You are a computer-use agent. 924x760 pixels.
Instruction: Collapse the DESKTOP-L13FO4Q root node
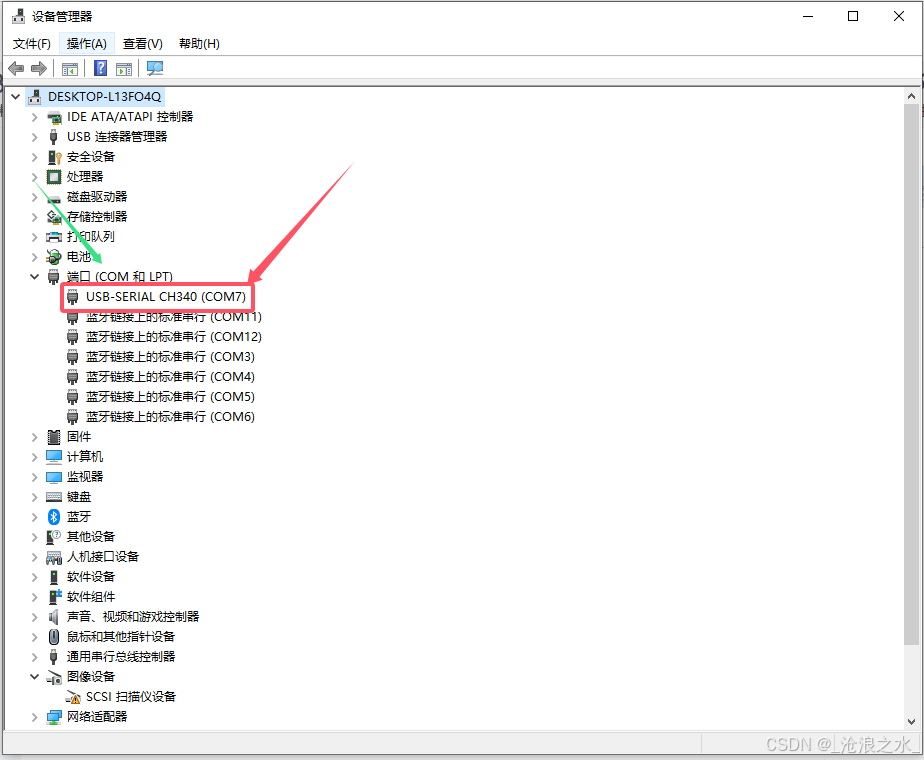[x=16, y=97]
